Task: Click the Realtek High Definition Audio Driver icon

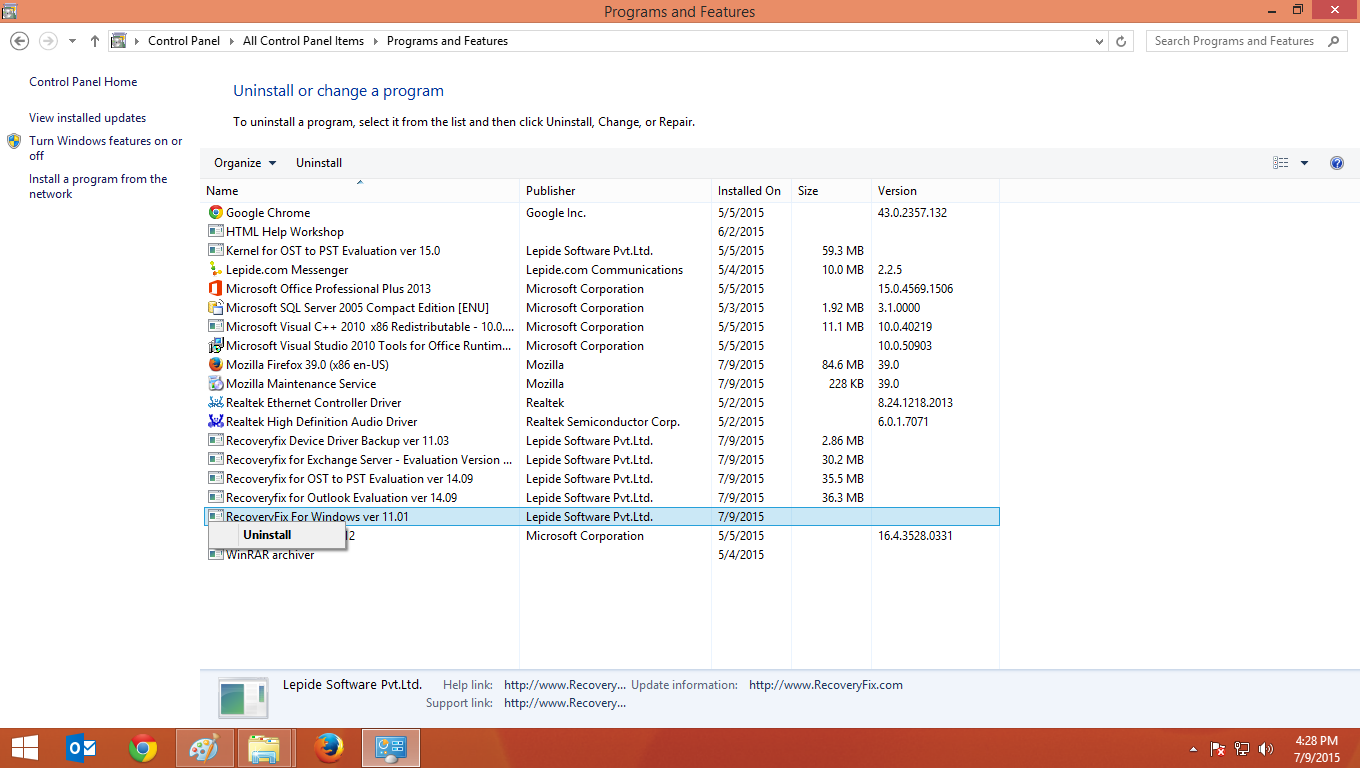Action: [215, 422]
